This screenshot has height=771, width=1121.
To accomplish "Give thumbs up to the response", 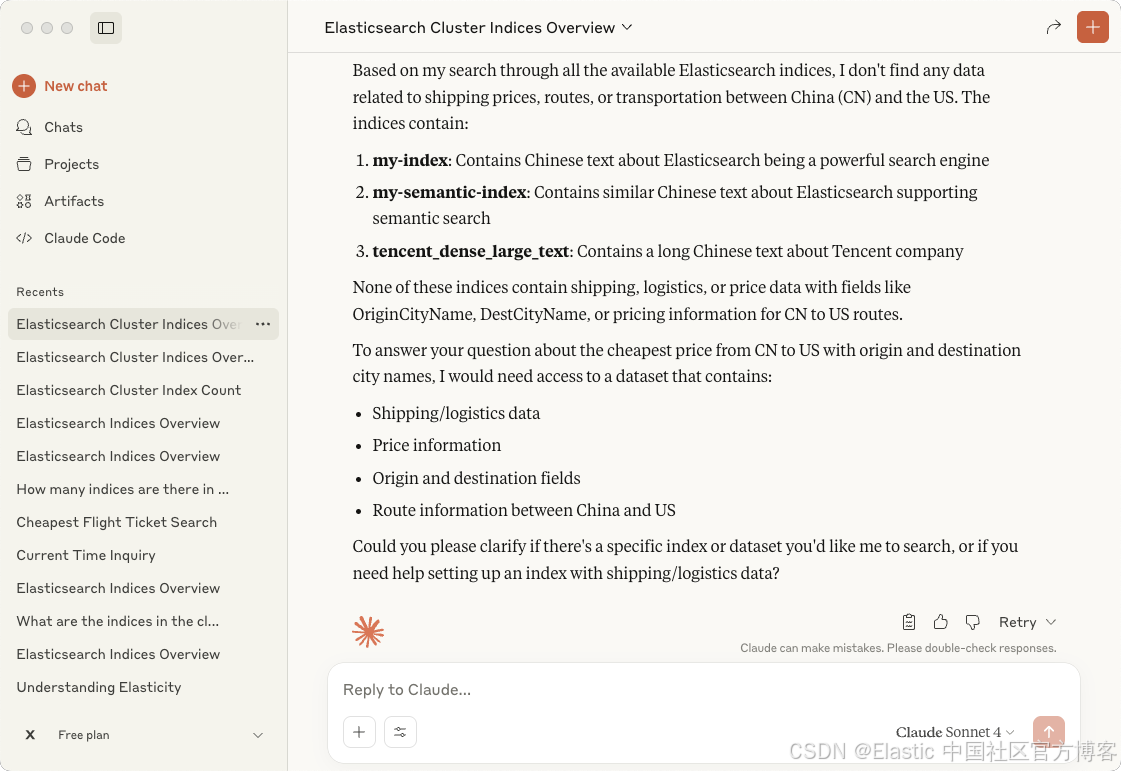I will 941,622.
